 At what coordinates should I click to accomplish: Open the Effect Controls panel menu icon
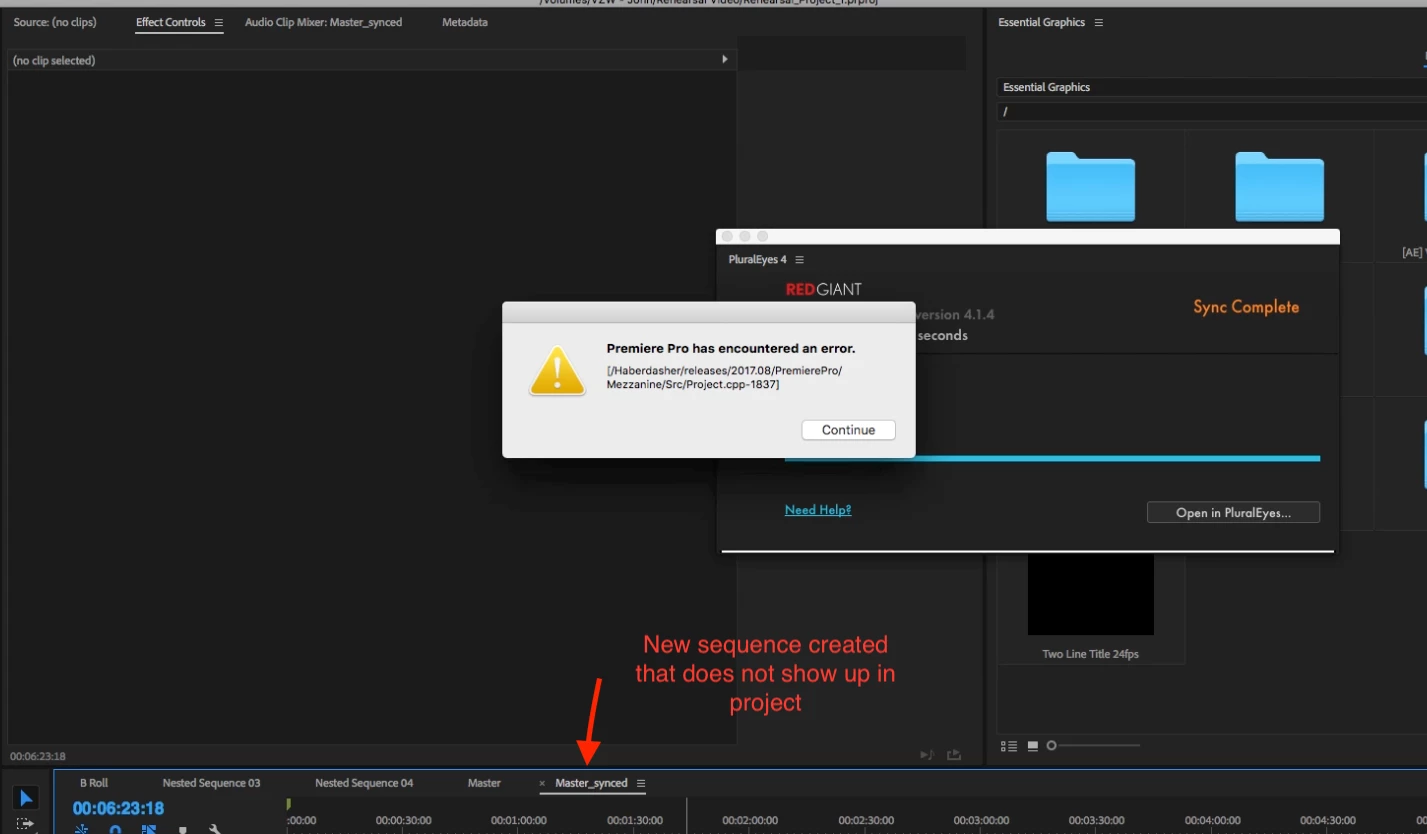pyautogui.click(x=218, y=22)
